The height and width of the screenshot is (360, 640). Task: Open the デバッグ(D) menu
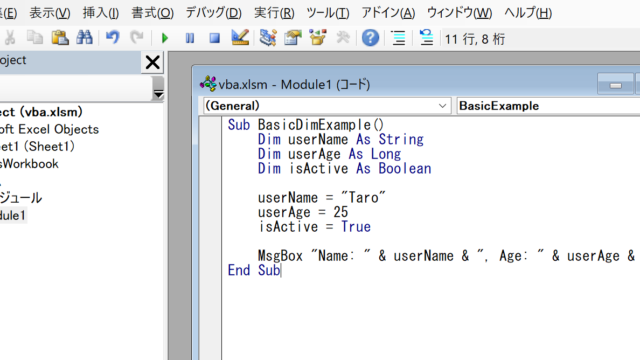213,13
